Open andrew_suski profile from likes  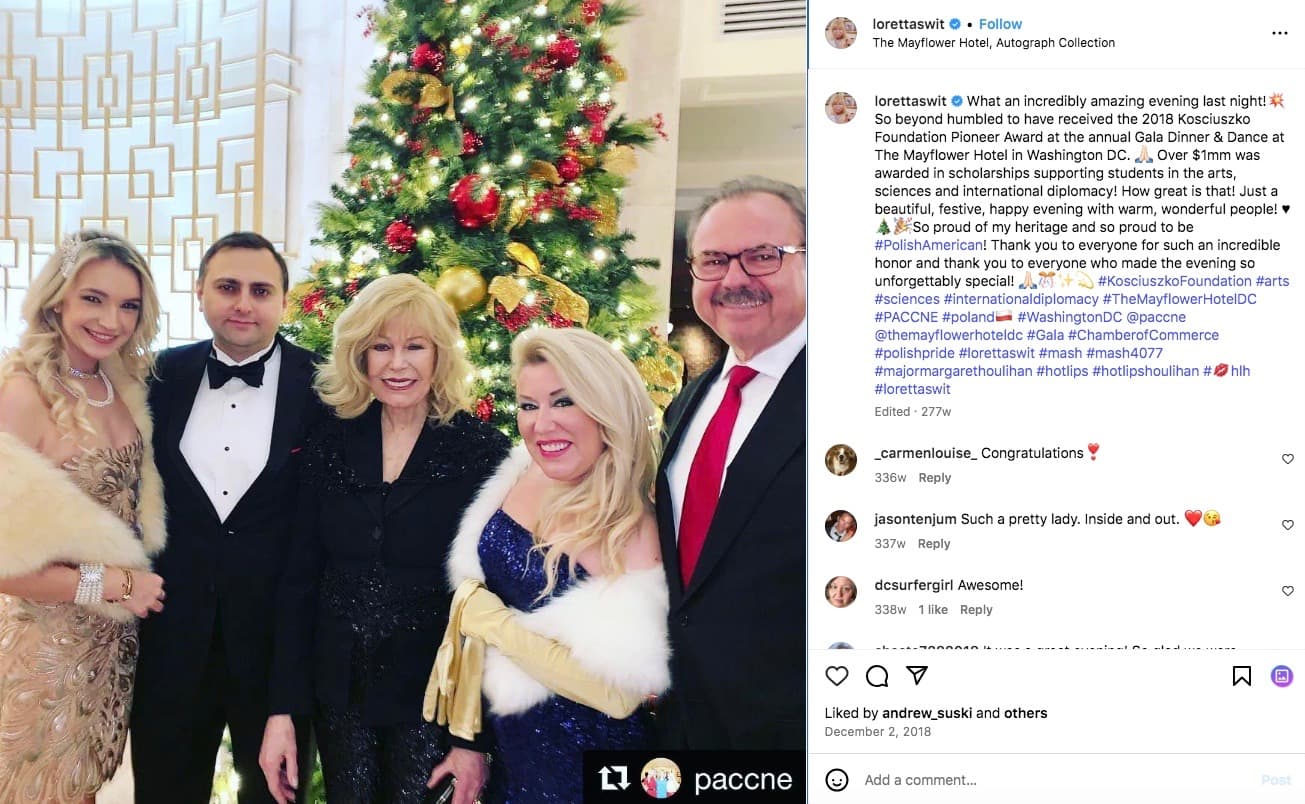(927, 713)
